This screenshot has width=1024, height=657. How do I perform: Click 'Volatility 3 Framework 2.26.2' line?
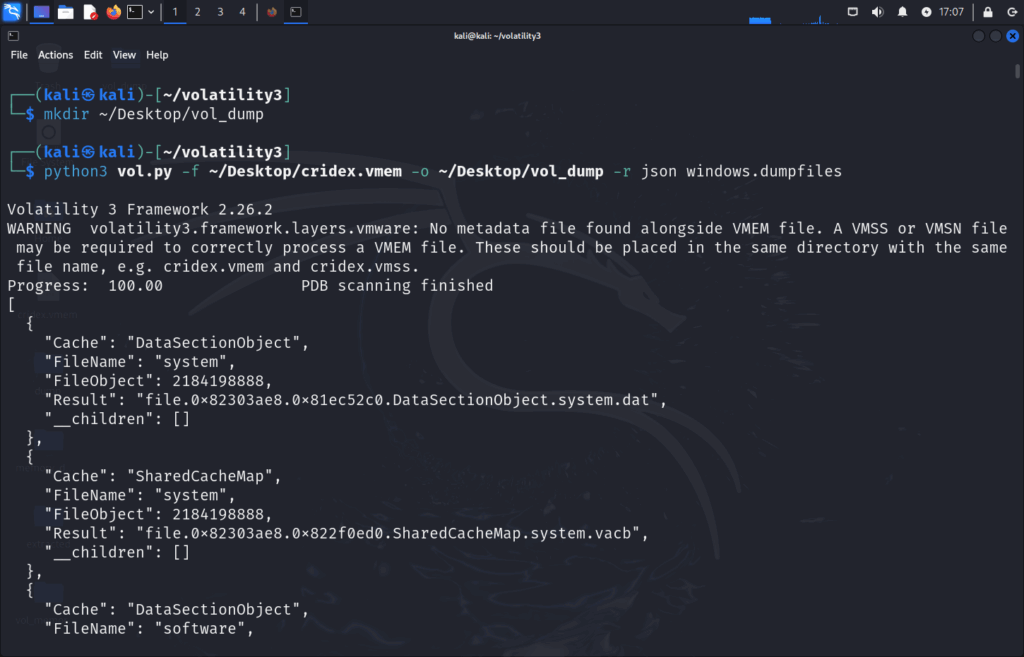point(140,210)
